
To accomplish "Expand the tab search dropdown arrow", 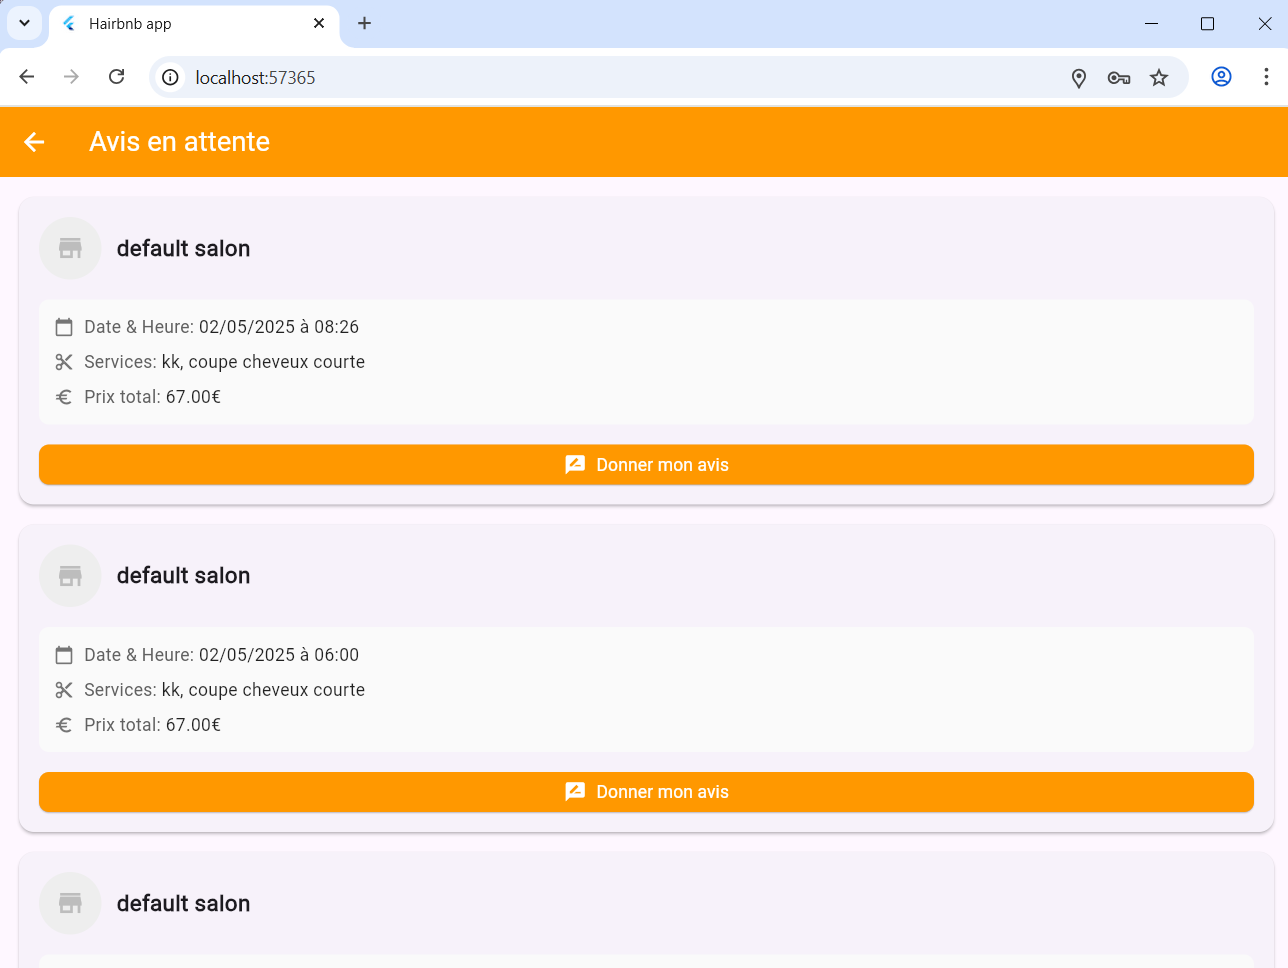I will 24,23.
